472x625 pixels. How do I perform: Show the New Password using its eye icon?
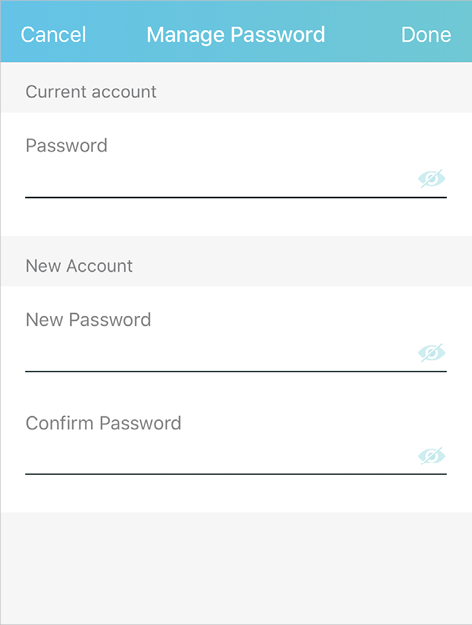click(432, 353)
